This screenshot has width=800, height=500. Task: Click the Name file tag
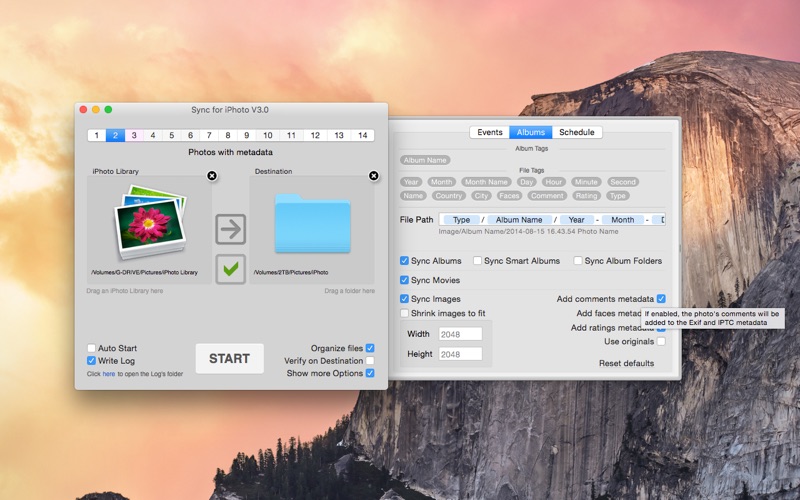(413, 195)
